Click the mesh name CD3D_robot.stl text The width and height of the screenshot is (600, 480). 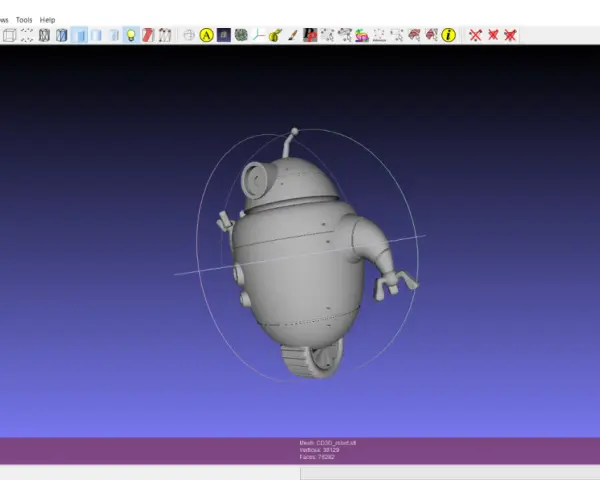pyautogui.click(x=336, y=443)
